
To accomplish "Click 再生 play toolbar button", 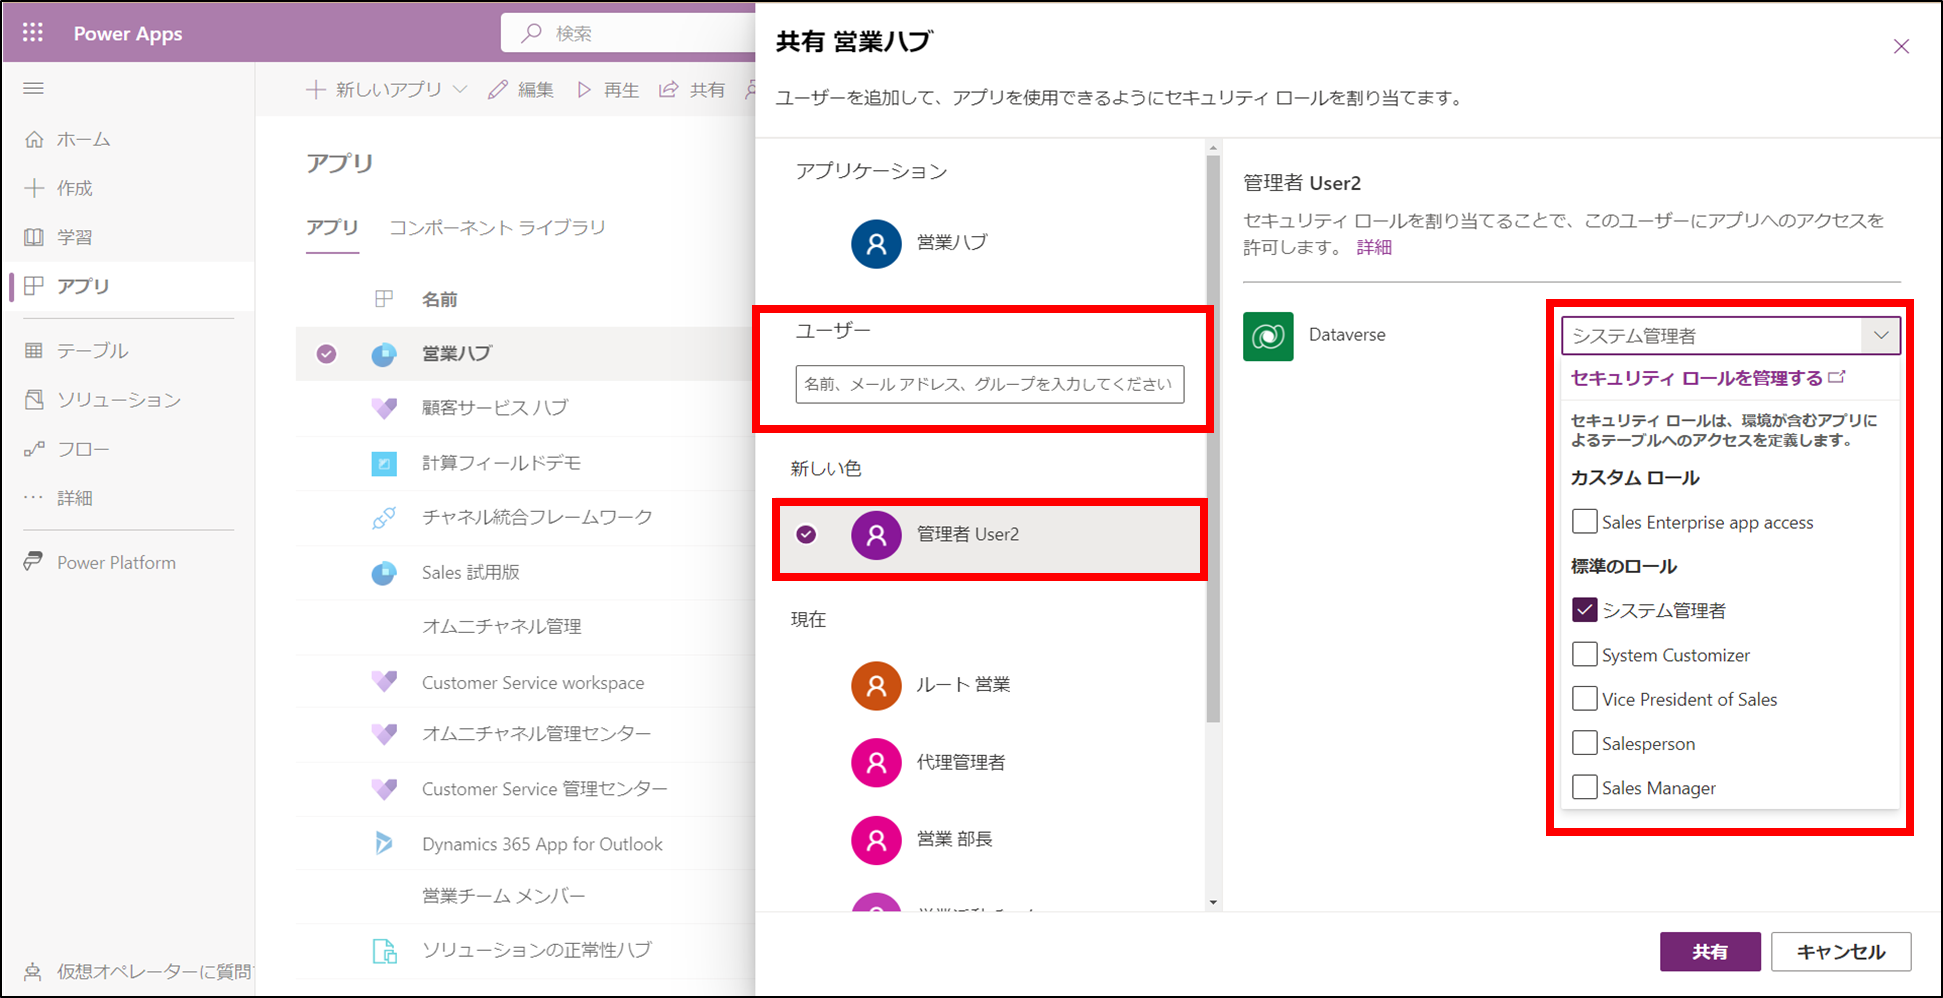I will (x=608, y=90).
